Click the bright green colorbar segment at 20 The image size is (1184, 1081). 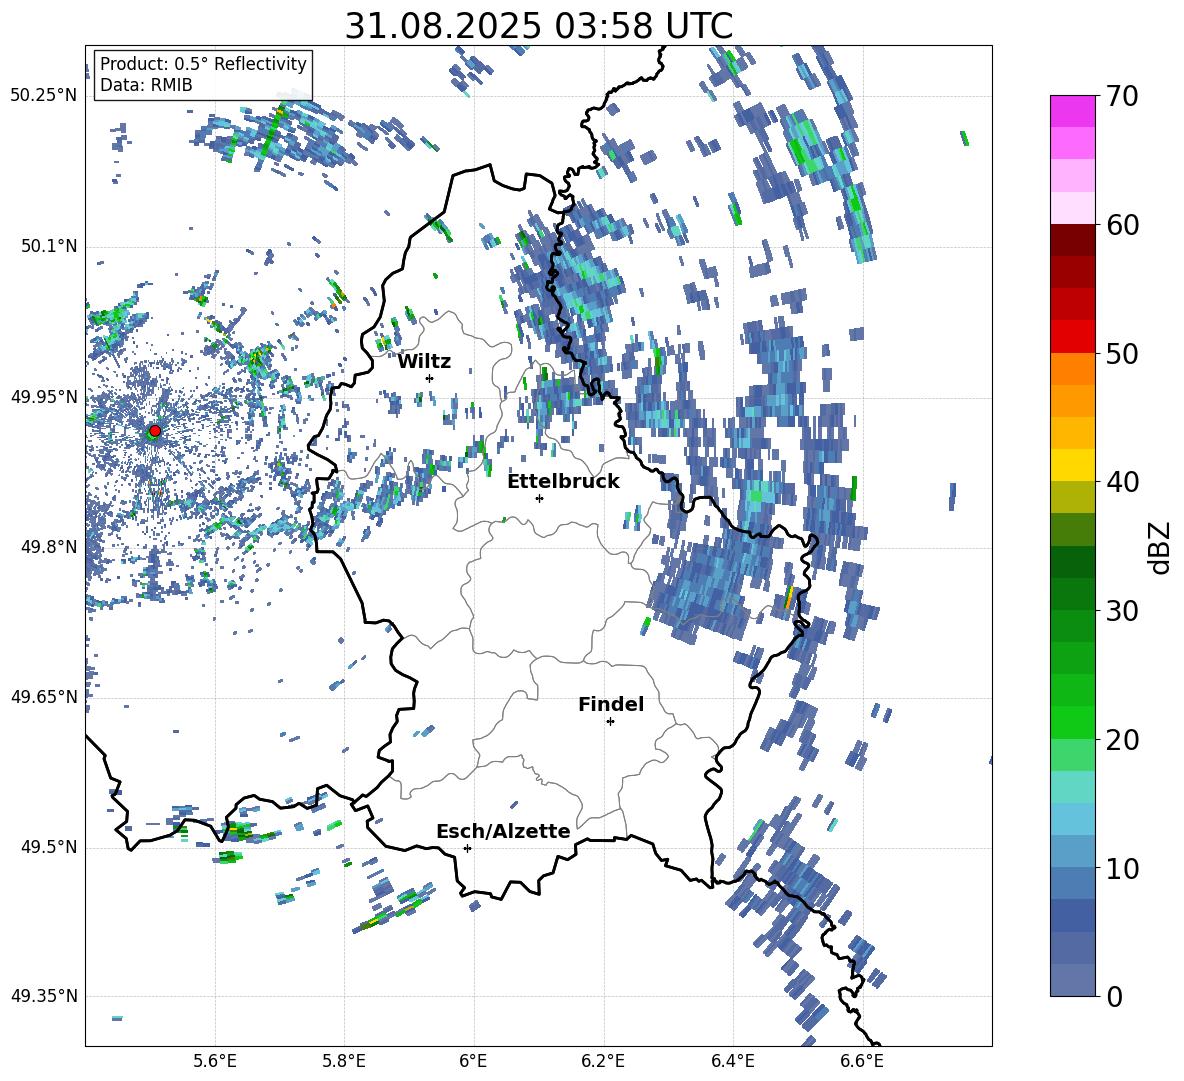click(1072, 722)
